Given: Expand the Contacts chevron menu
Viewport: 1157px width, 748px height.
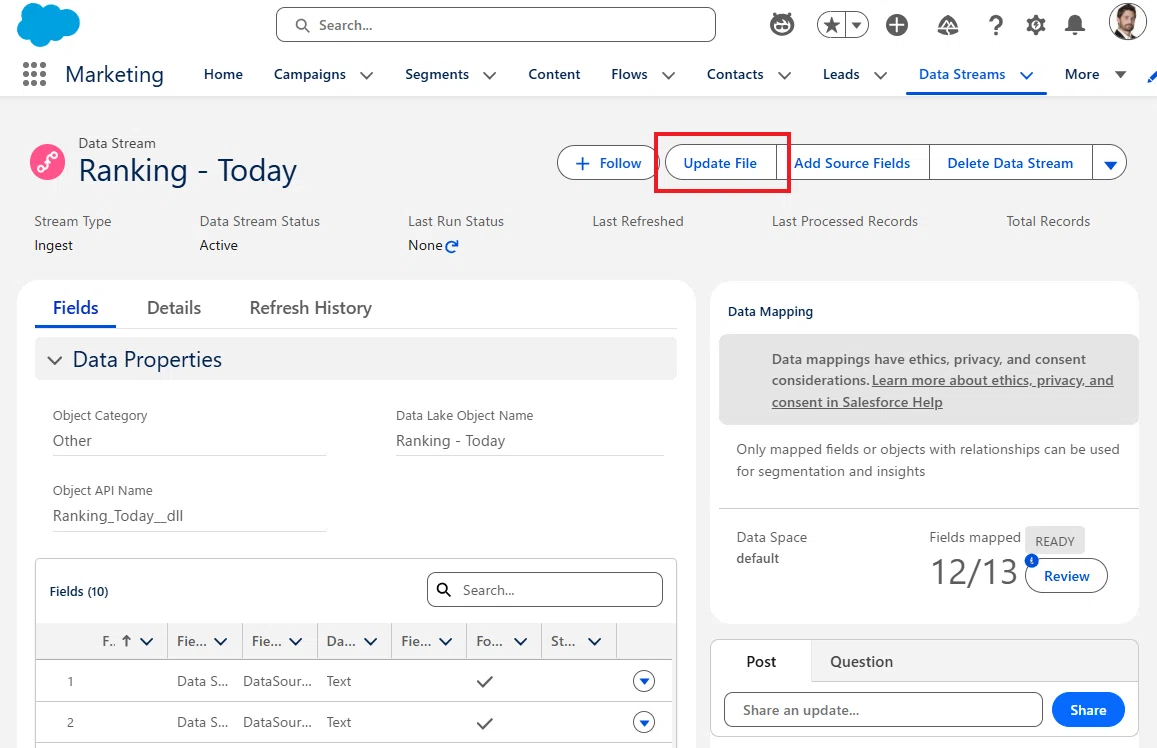Looking at the screenshot, I should pos(784,75).
